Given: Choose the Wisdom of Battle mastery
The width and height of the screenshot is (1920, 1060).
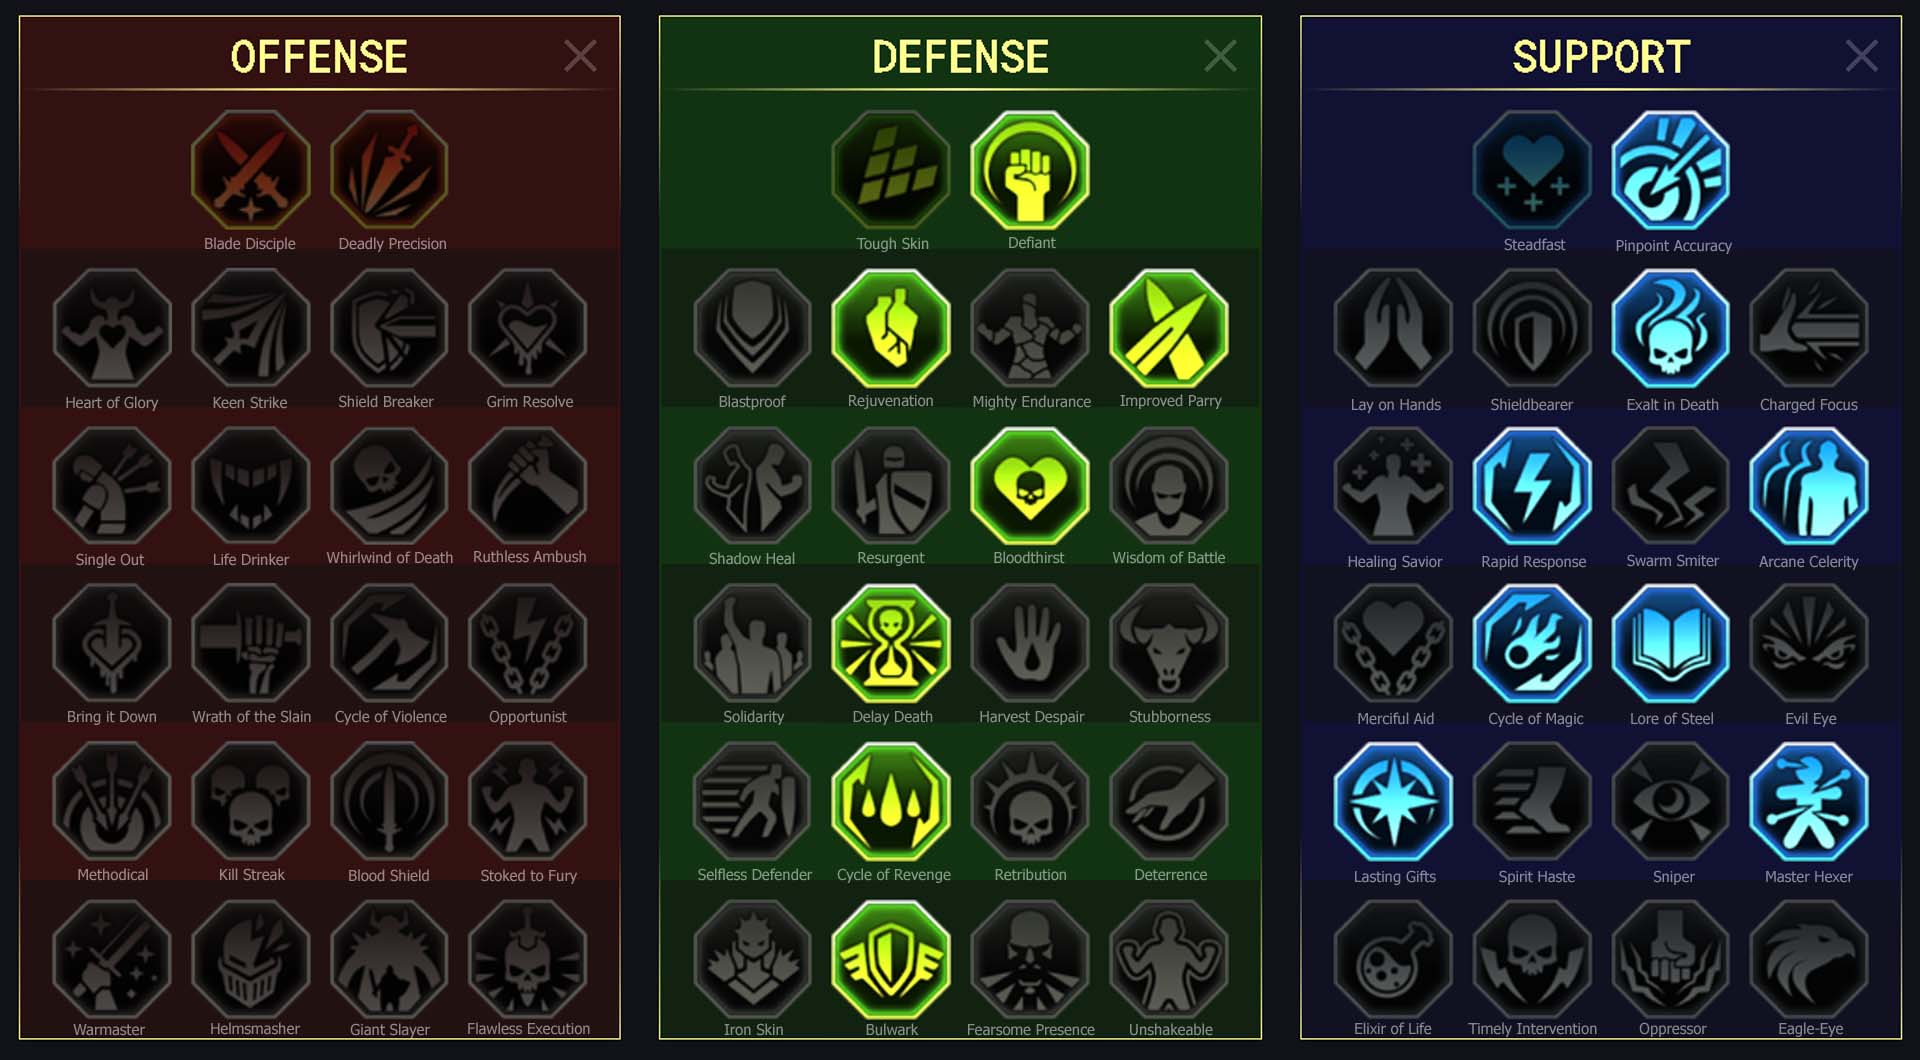Looking at the screenshot, I should click(1169, 486).
